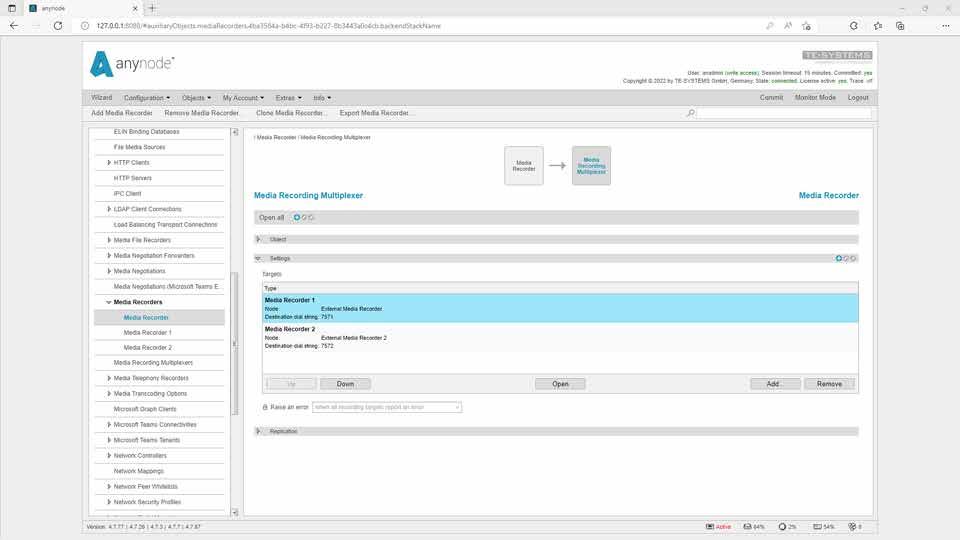Click the Open button under targets
Image resolution: width=960 pixels, height=540 pixels.
point(560,384)
